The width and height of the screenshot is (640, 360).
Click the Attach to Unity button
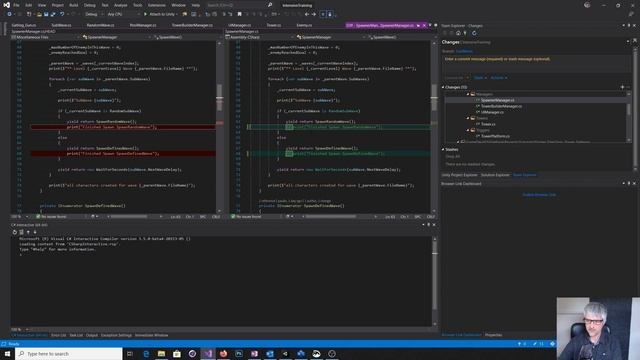pos(160,14)
